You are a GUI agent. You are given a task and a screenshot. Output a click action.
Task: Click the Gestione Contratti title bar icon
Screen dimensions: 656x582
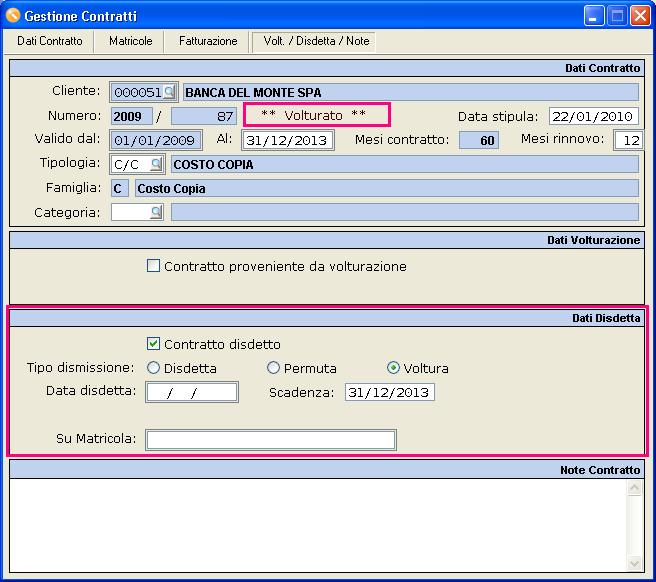[13, 15]
